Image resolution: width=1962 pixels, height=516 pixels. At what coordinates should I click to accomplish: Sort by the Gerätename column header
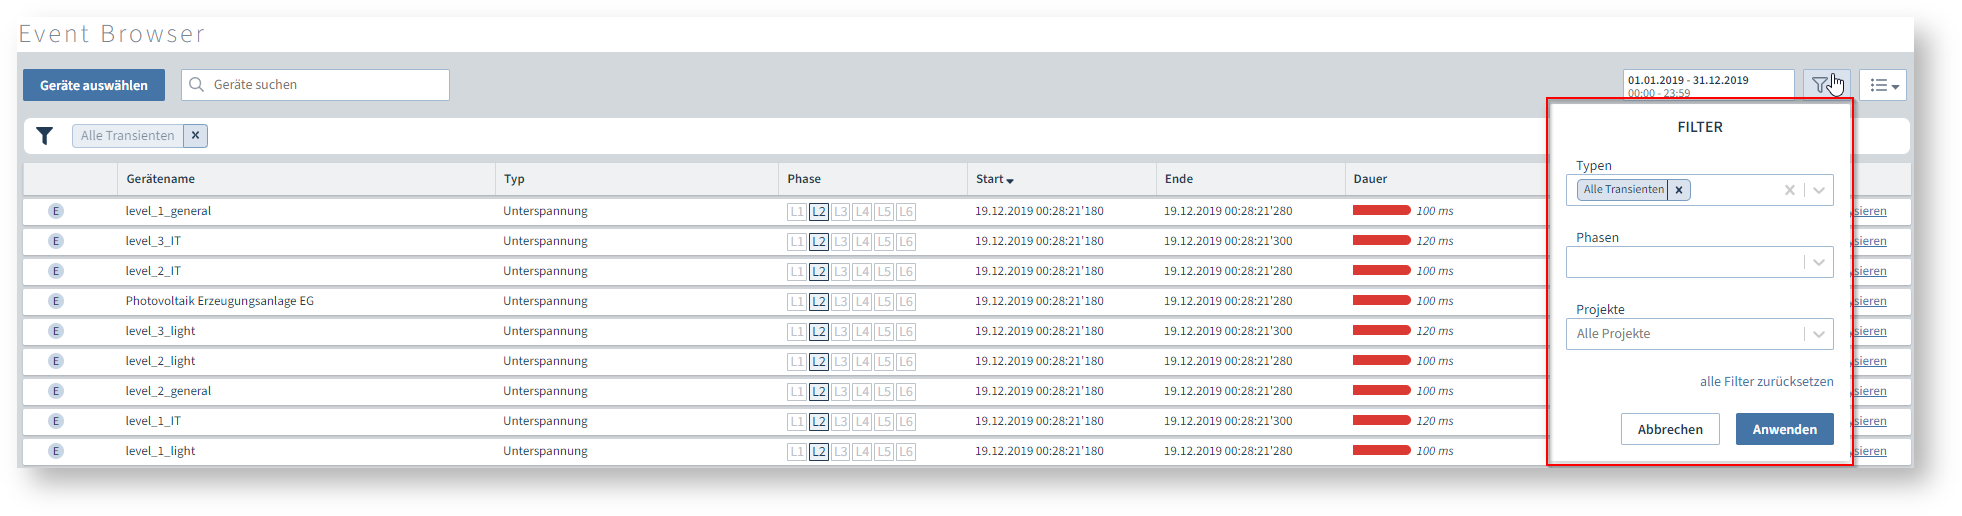(160, 179)
